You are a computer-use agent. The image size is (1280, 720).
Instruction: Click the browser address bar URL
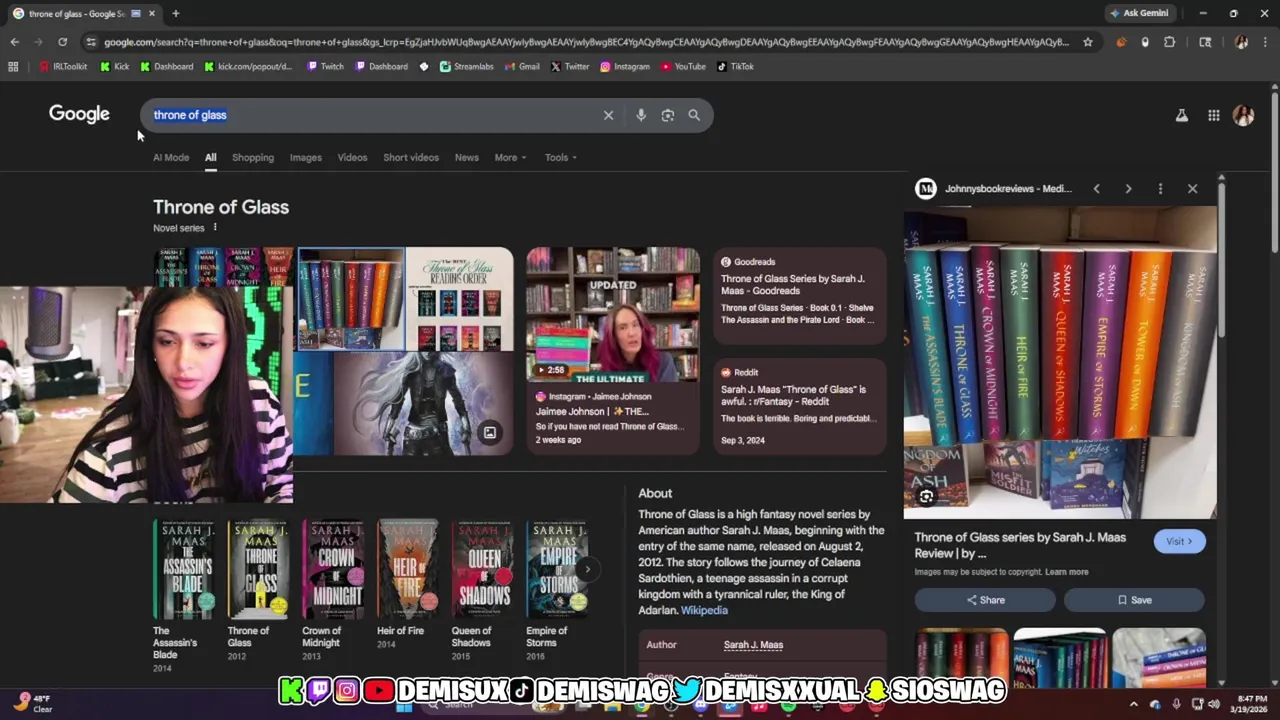point(586,42)
